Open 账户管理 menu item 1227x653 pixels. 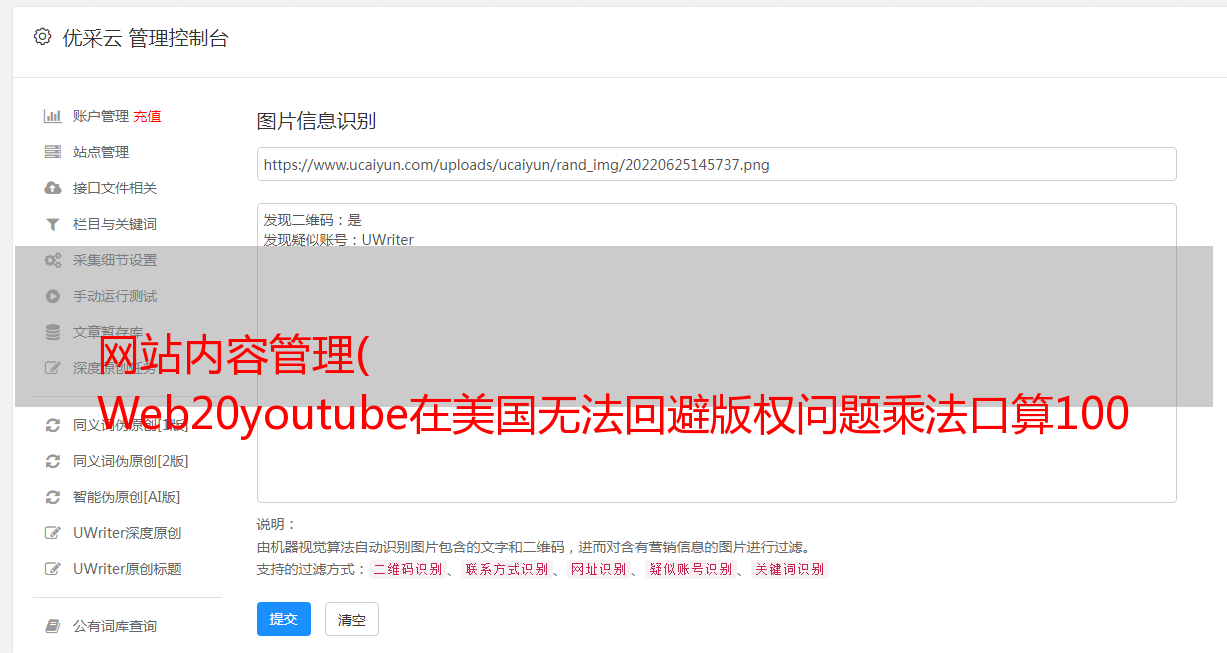pyautogui.click(x=101, y=116)
